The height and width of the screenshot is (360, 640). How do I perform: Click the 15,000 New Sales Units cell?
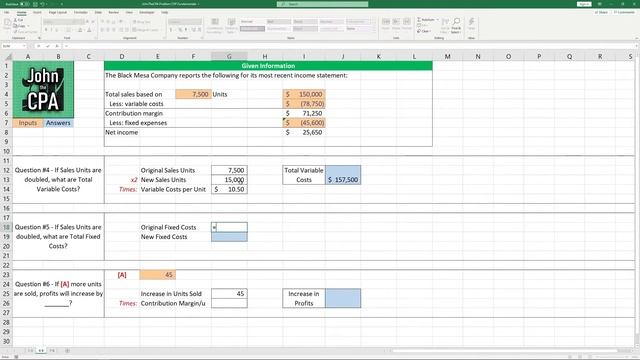(229, 180)
